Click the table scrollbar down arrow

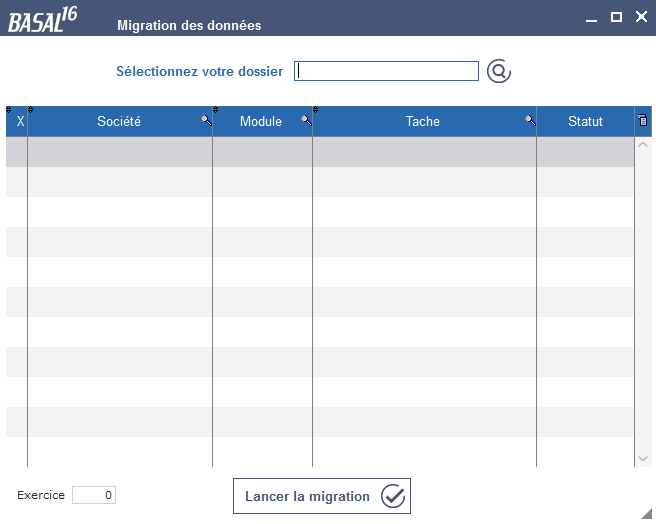point(643,459)
